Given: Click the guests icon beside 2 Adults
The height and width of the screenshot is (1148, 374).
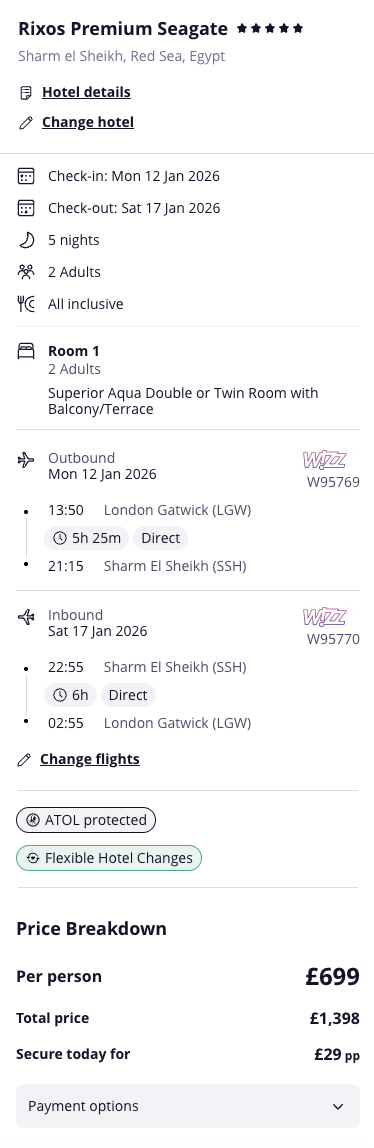Looking at the screenshot, I should (26, 272).
